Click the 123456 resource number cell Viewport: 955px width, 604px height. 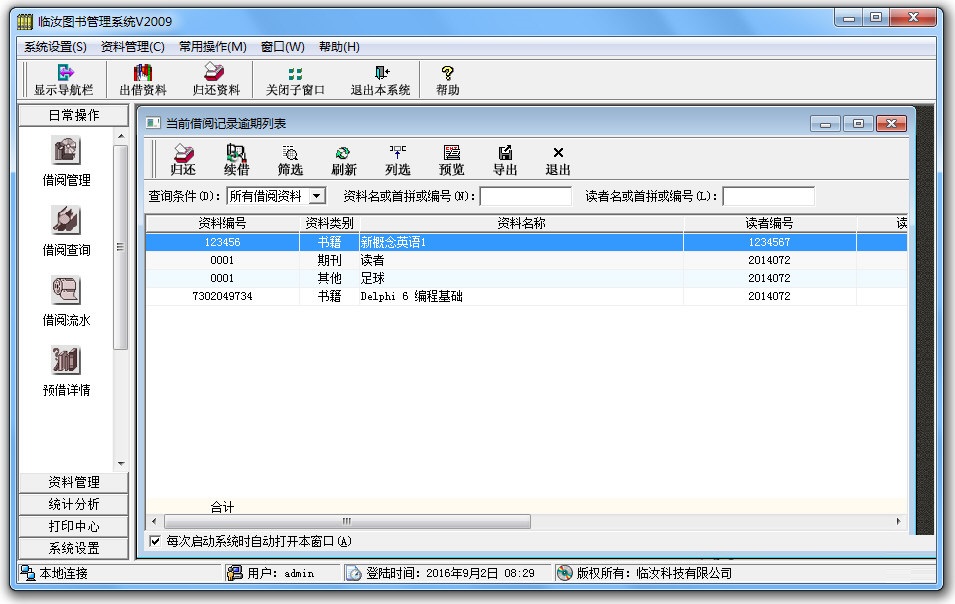pyautogui.click(x=222, y=242)
